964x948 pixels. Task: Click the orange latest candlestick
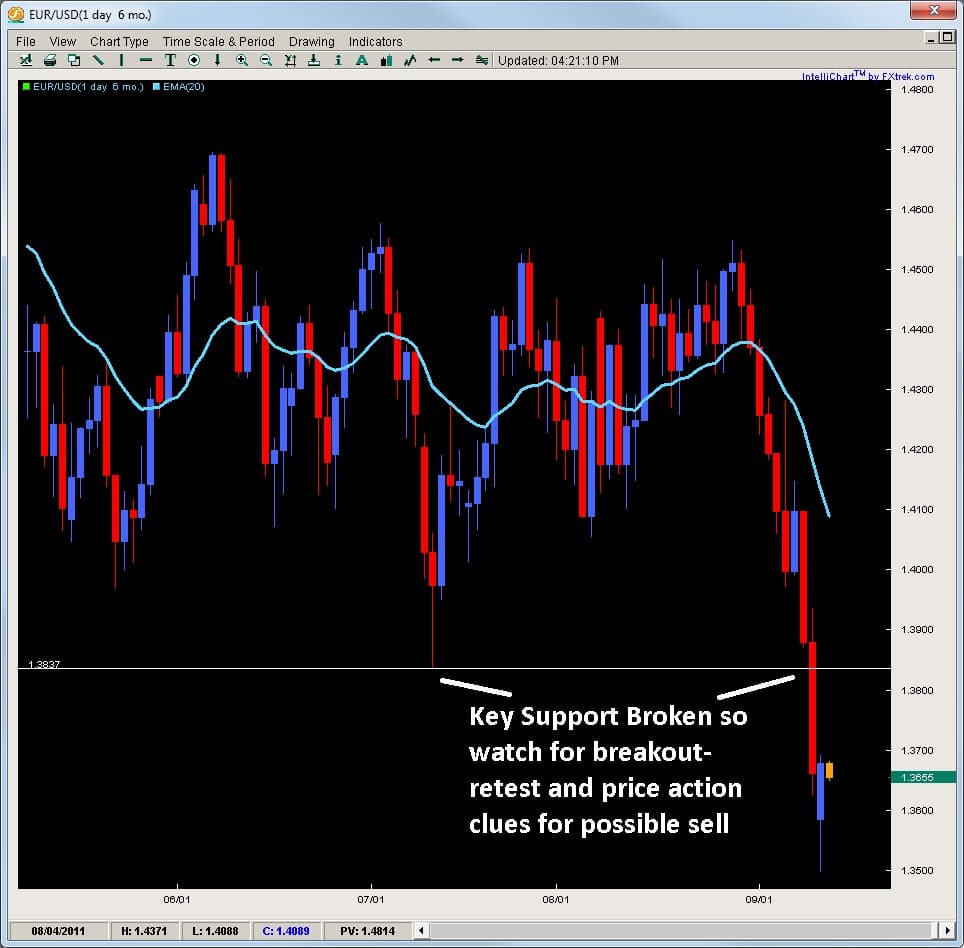point(829,770)
